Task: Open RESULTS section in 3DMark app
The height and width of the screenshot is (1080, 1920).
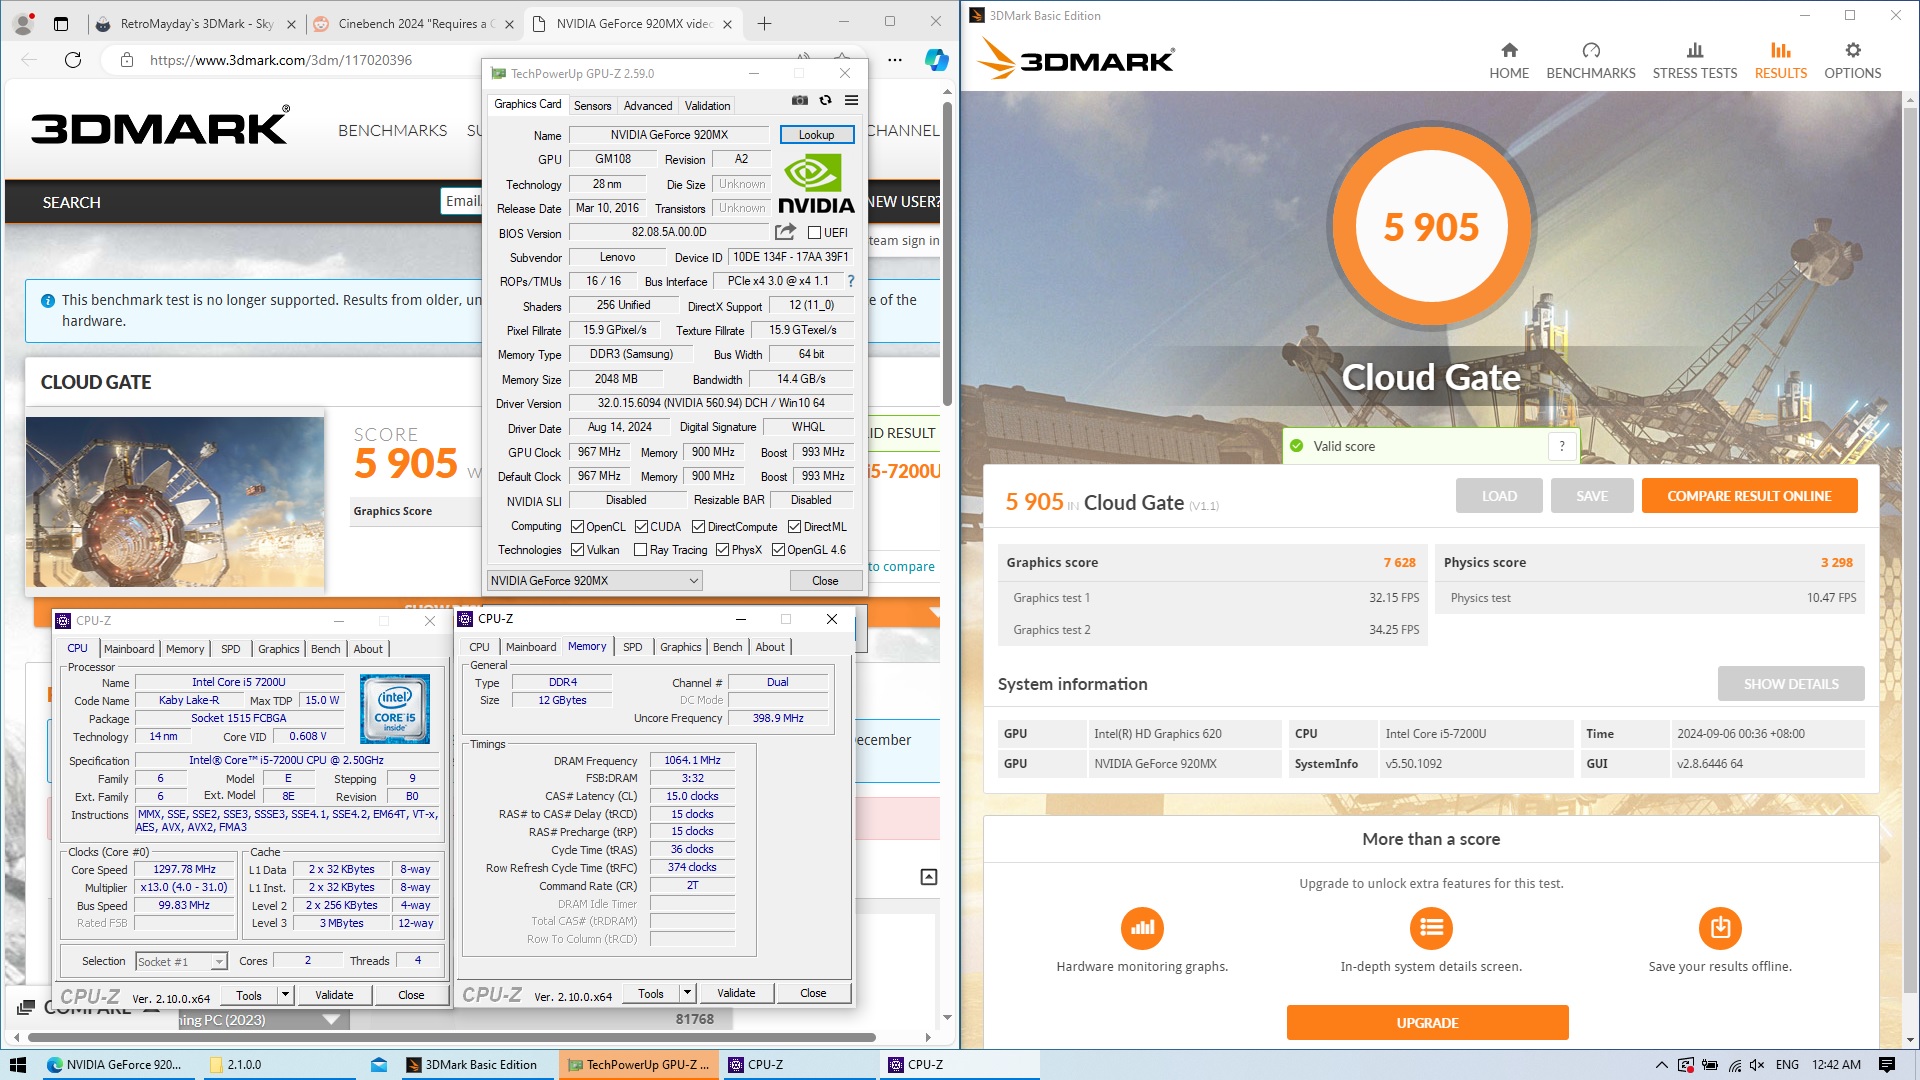Action: (1781, 61)
